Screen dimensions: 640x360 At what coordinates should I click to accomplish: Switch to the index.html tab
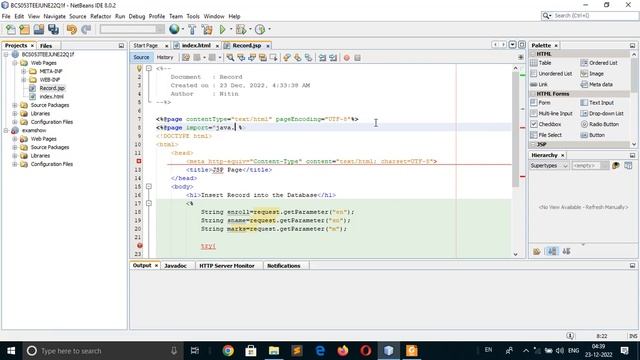click(196, 45)
